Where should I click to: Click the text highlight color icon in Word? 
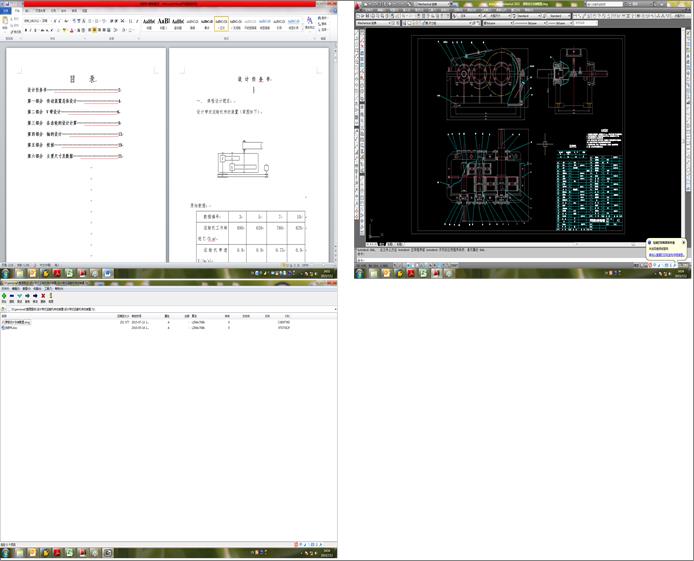pos(65,31)
